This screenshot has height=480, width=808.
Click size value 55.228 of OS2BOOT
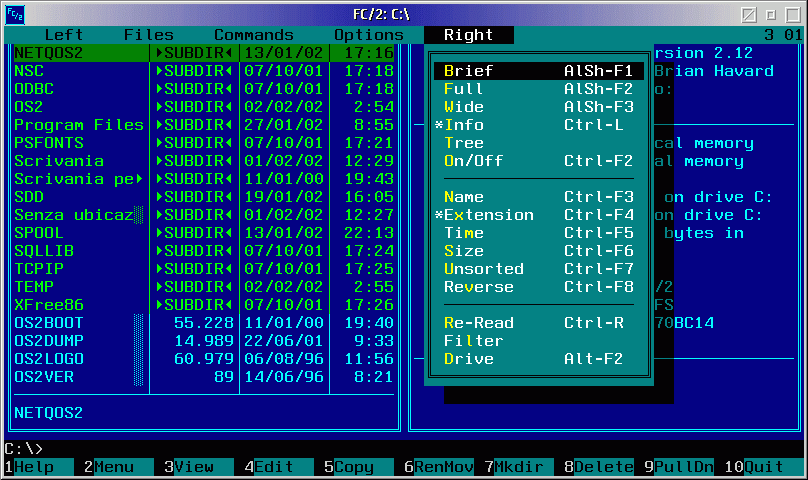click(204, 323)
